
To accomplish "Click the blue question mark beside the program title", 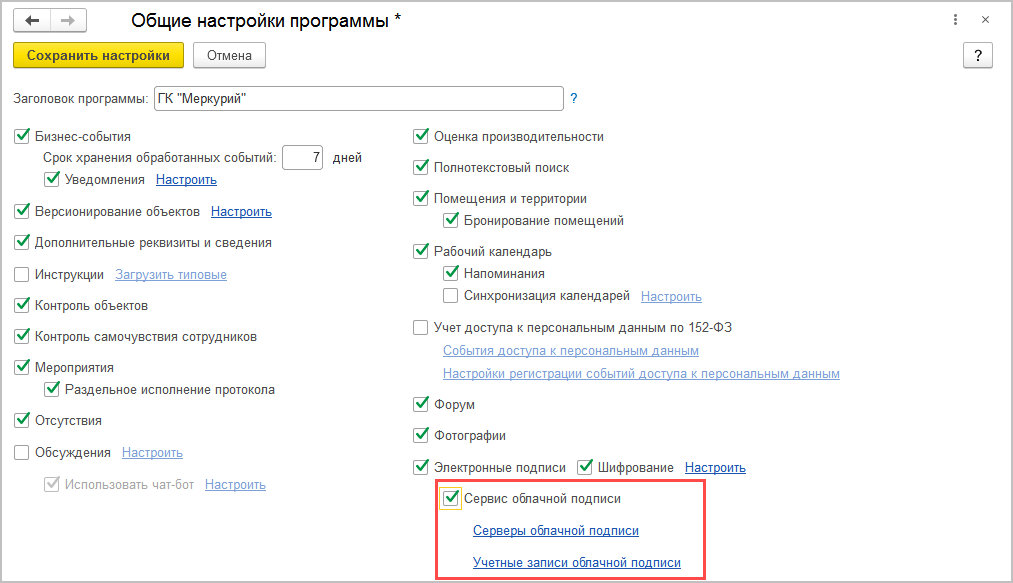I will [x=574, y=98].
